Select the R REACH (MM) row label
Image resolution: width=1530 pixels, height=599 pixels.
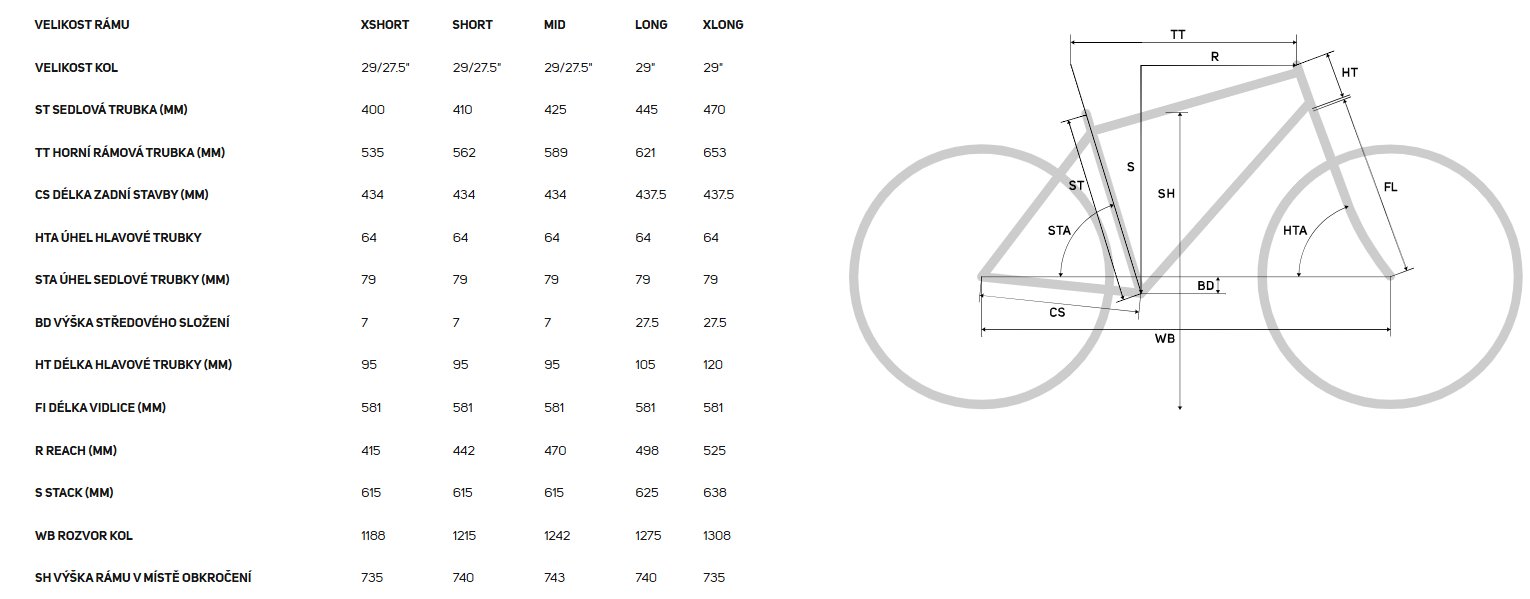point(76,451)
